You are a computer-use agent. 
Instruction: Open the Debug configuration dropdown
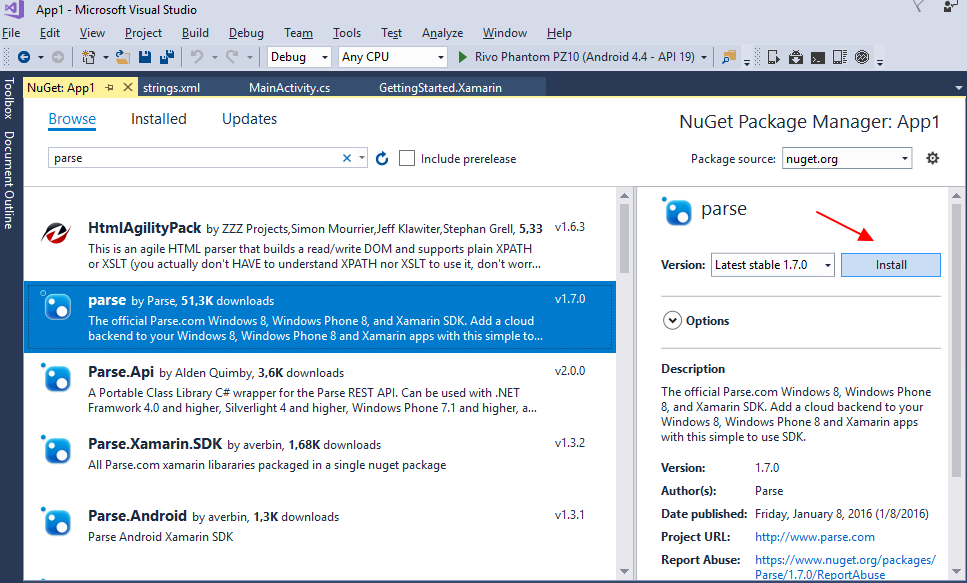(x=299, y=57)
